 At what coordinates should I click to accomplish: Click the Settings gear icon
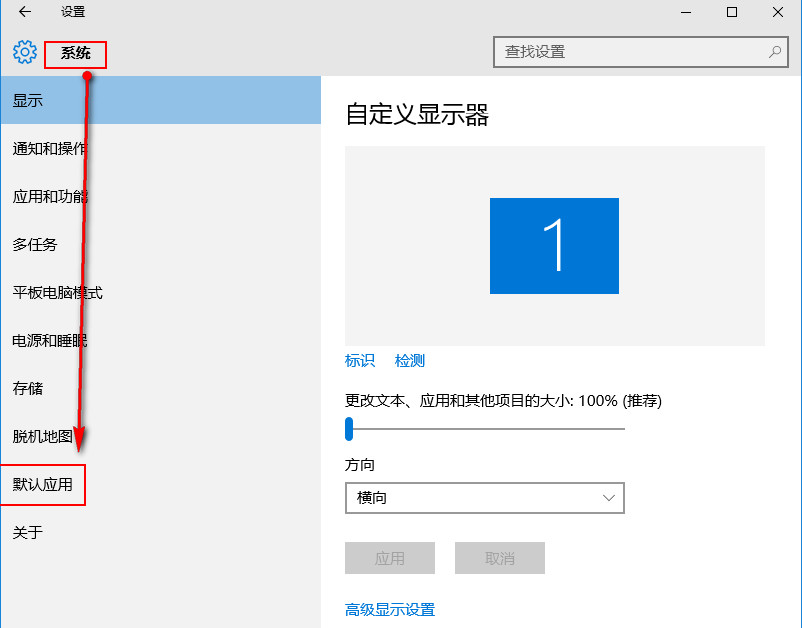pyautogui.click(x=23, y=52)
